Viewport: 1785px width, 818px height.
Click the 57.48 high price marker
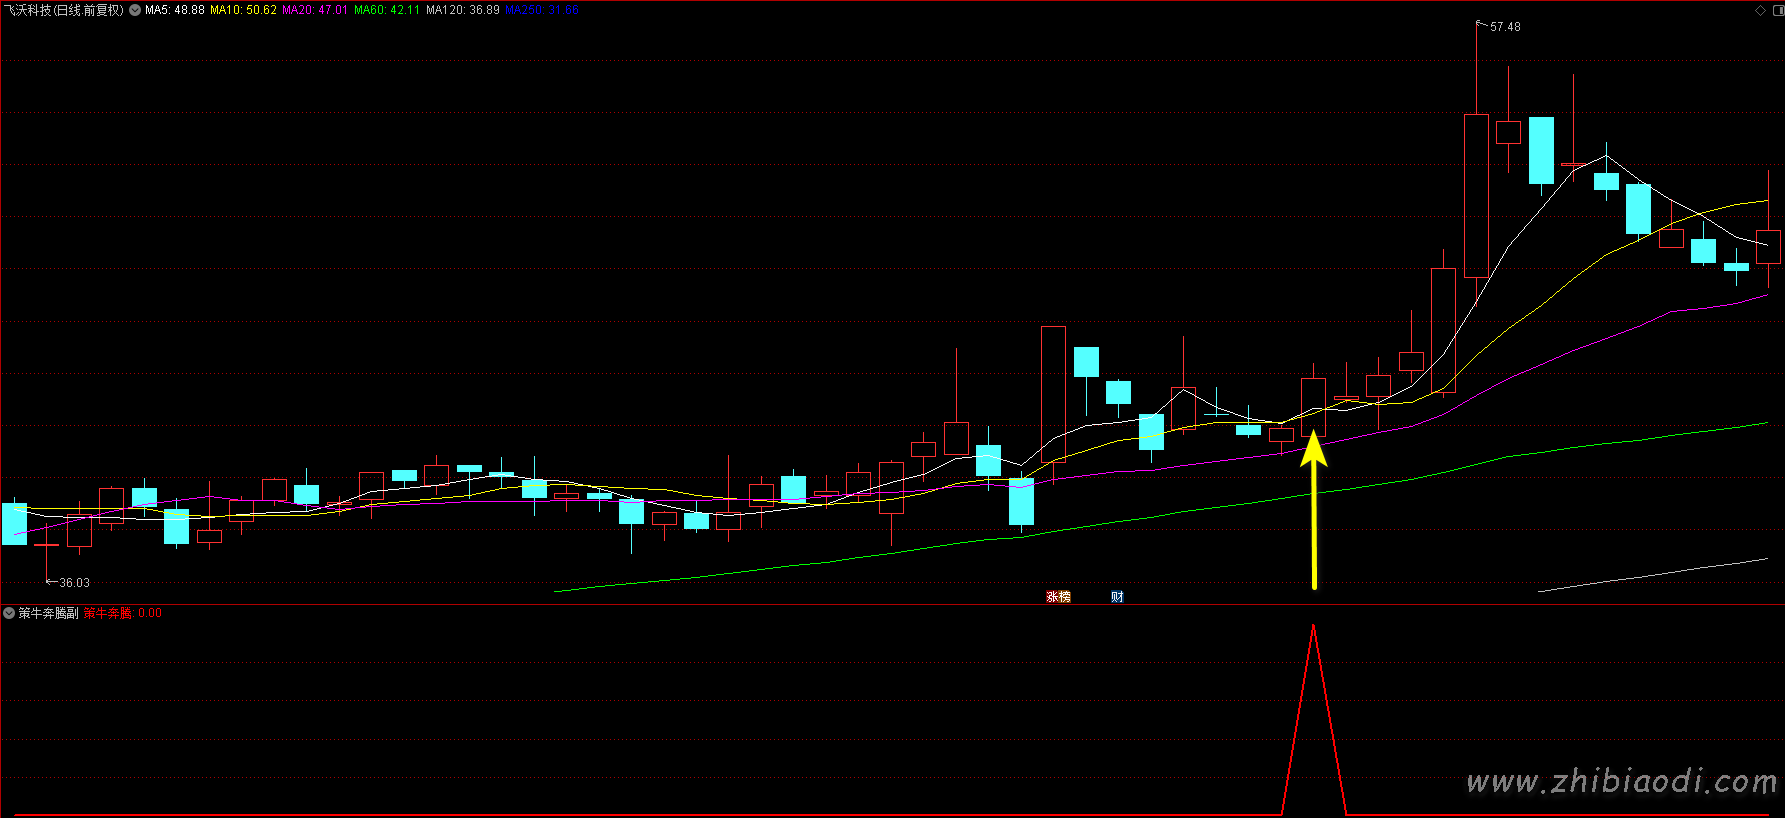(x=1504, y=27)
